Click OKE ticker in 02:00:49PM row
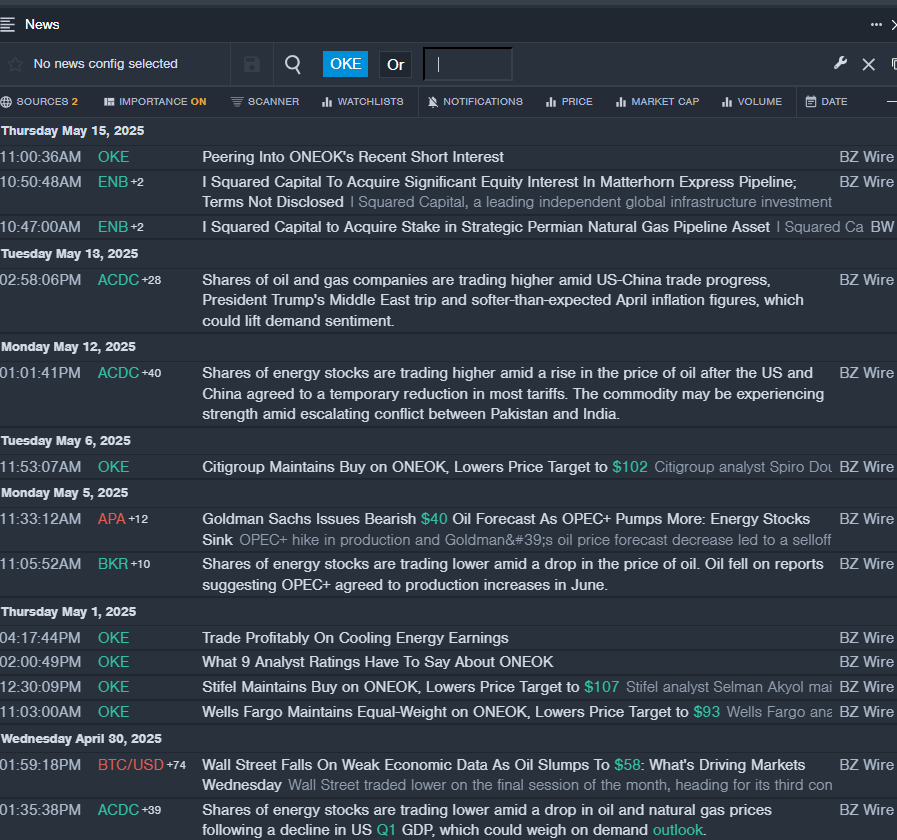This screenshot has height=840, width=897. tap(113, 662)
